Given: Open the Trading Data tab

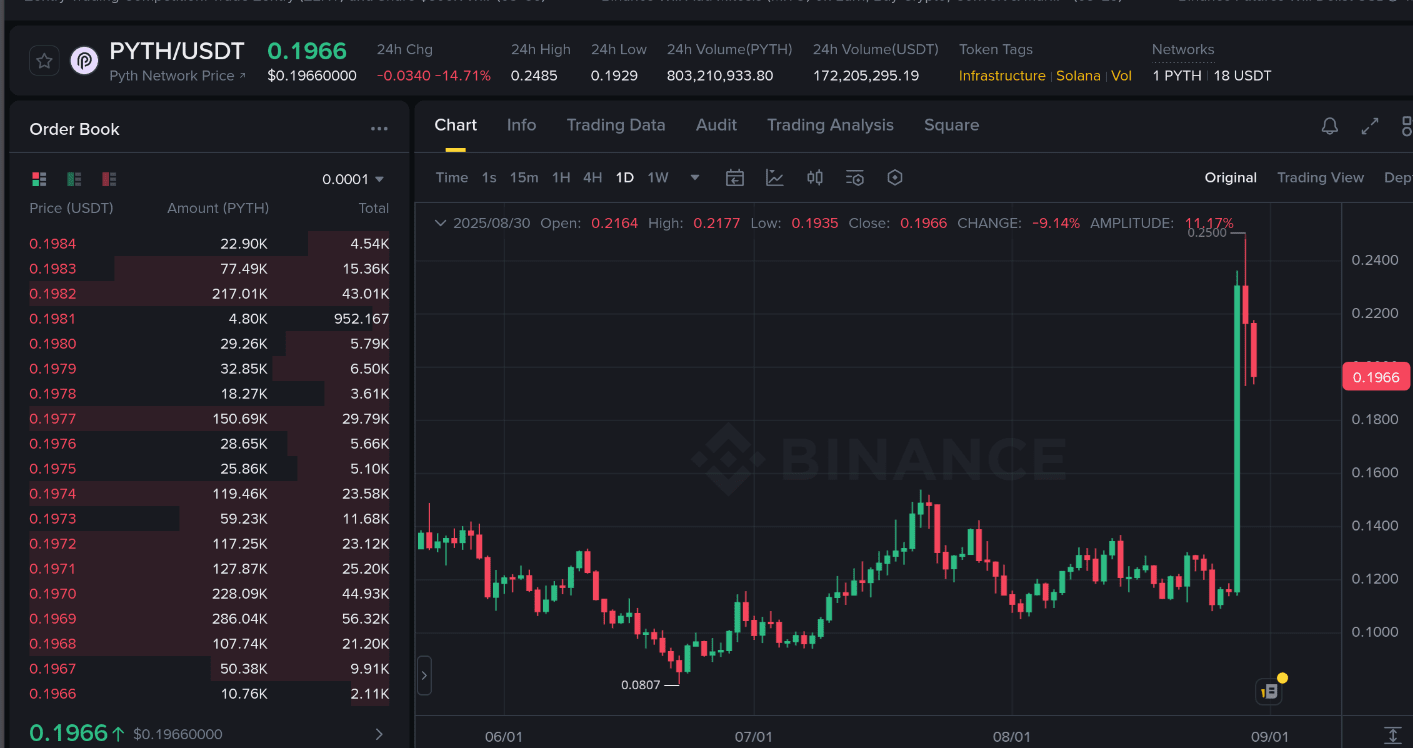Looking at the screenshot, I should coord(616,125).
